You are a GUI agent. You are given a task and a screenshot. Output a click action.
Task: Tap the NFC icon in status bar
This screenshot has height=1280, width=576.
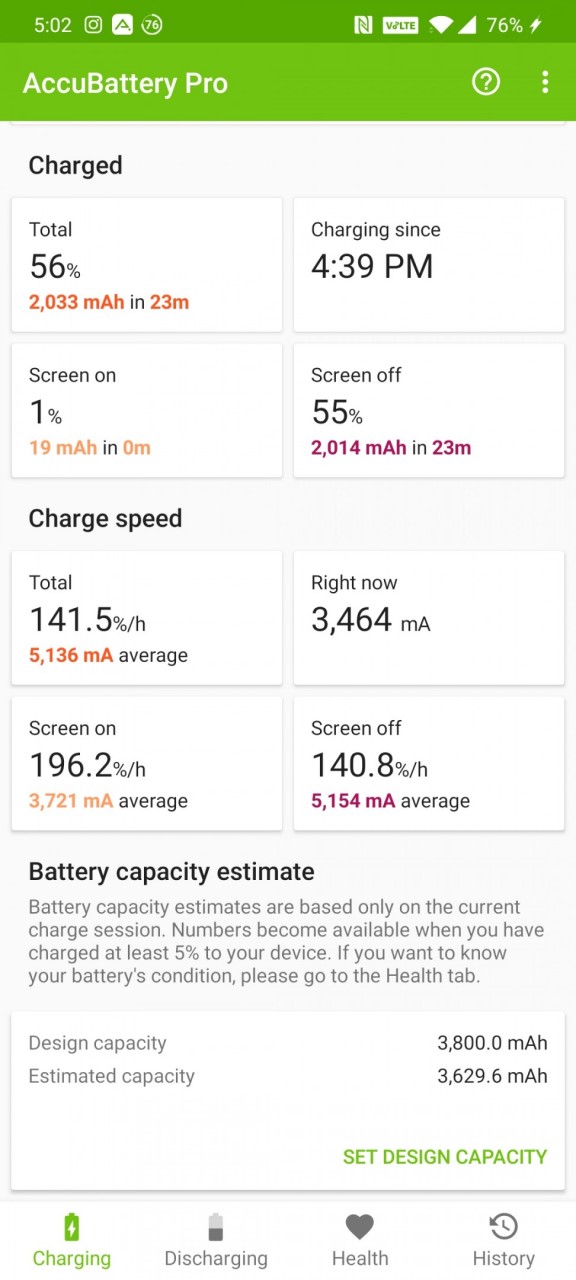coord(363,25)
